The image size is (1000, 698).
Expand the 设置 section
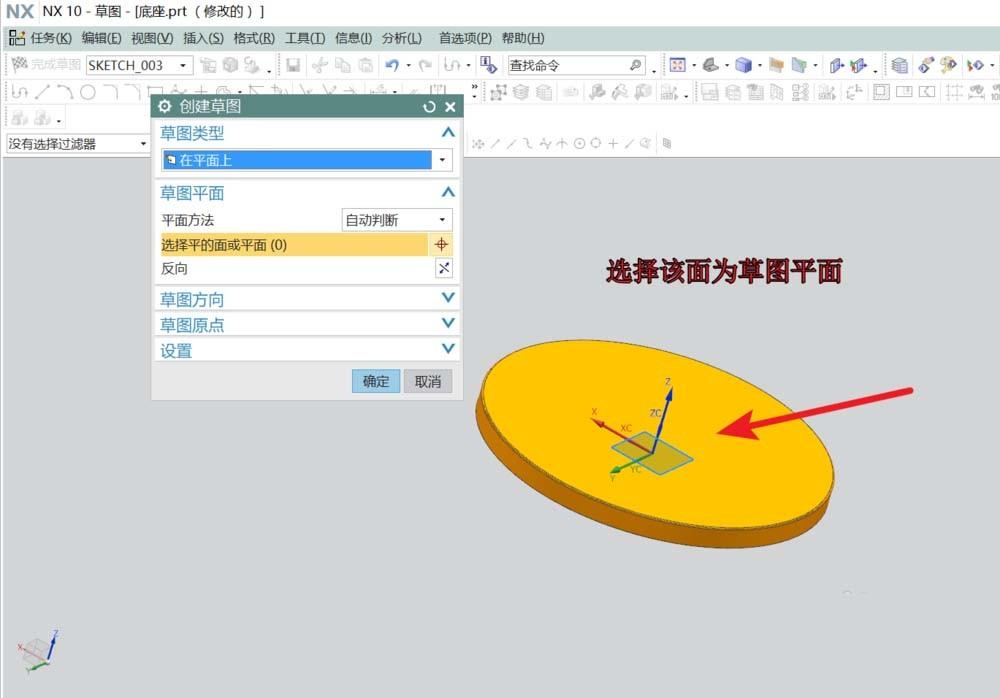(447, 350)
